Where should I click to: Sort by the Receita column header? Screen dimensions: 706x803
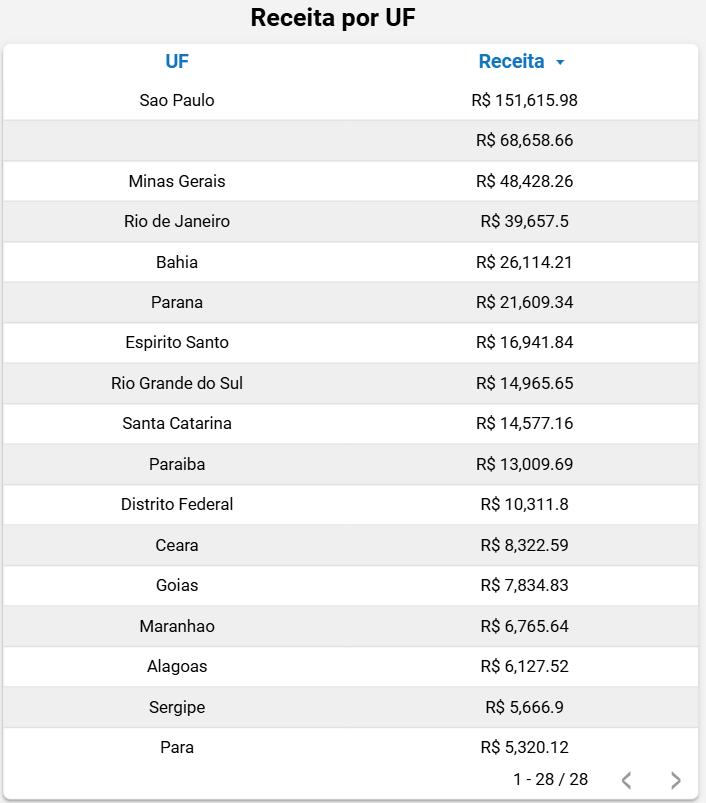point(511,61)
